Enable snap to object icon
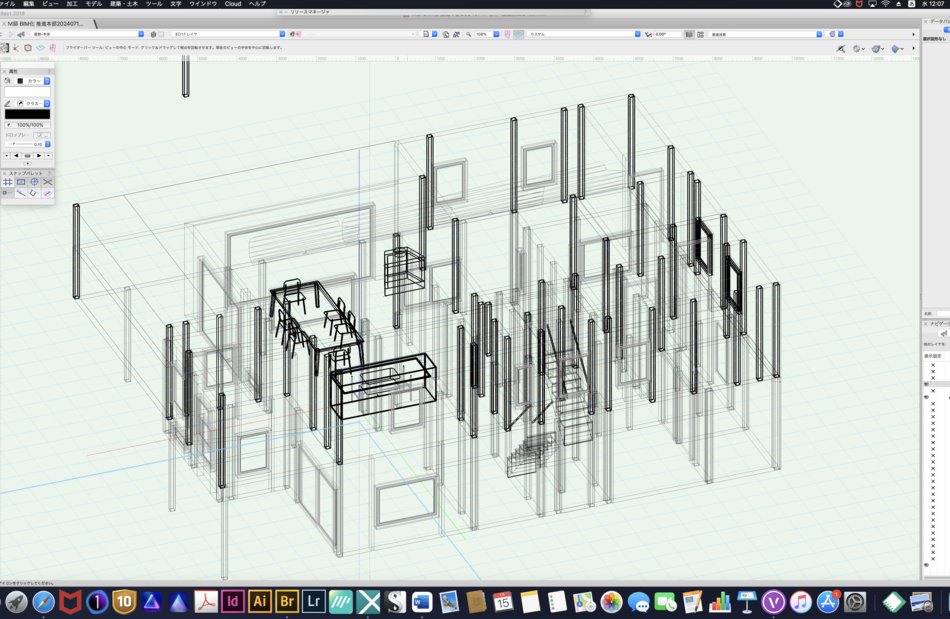Image resolution: width=950 pixels, height=619 pixels. point(21,182)
